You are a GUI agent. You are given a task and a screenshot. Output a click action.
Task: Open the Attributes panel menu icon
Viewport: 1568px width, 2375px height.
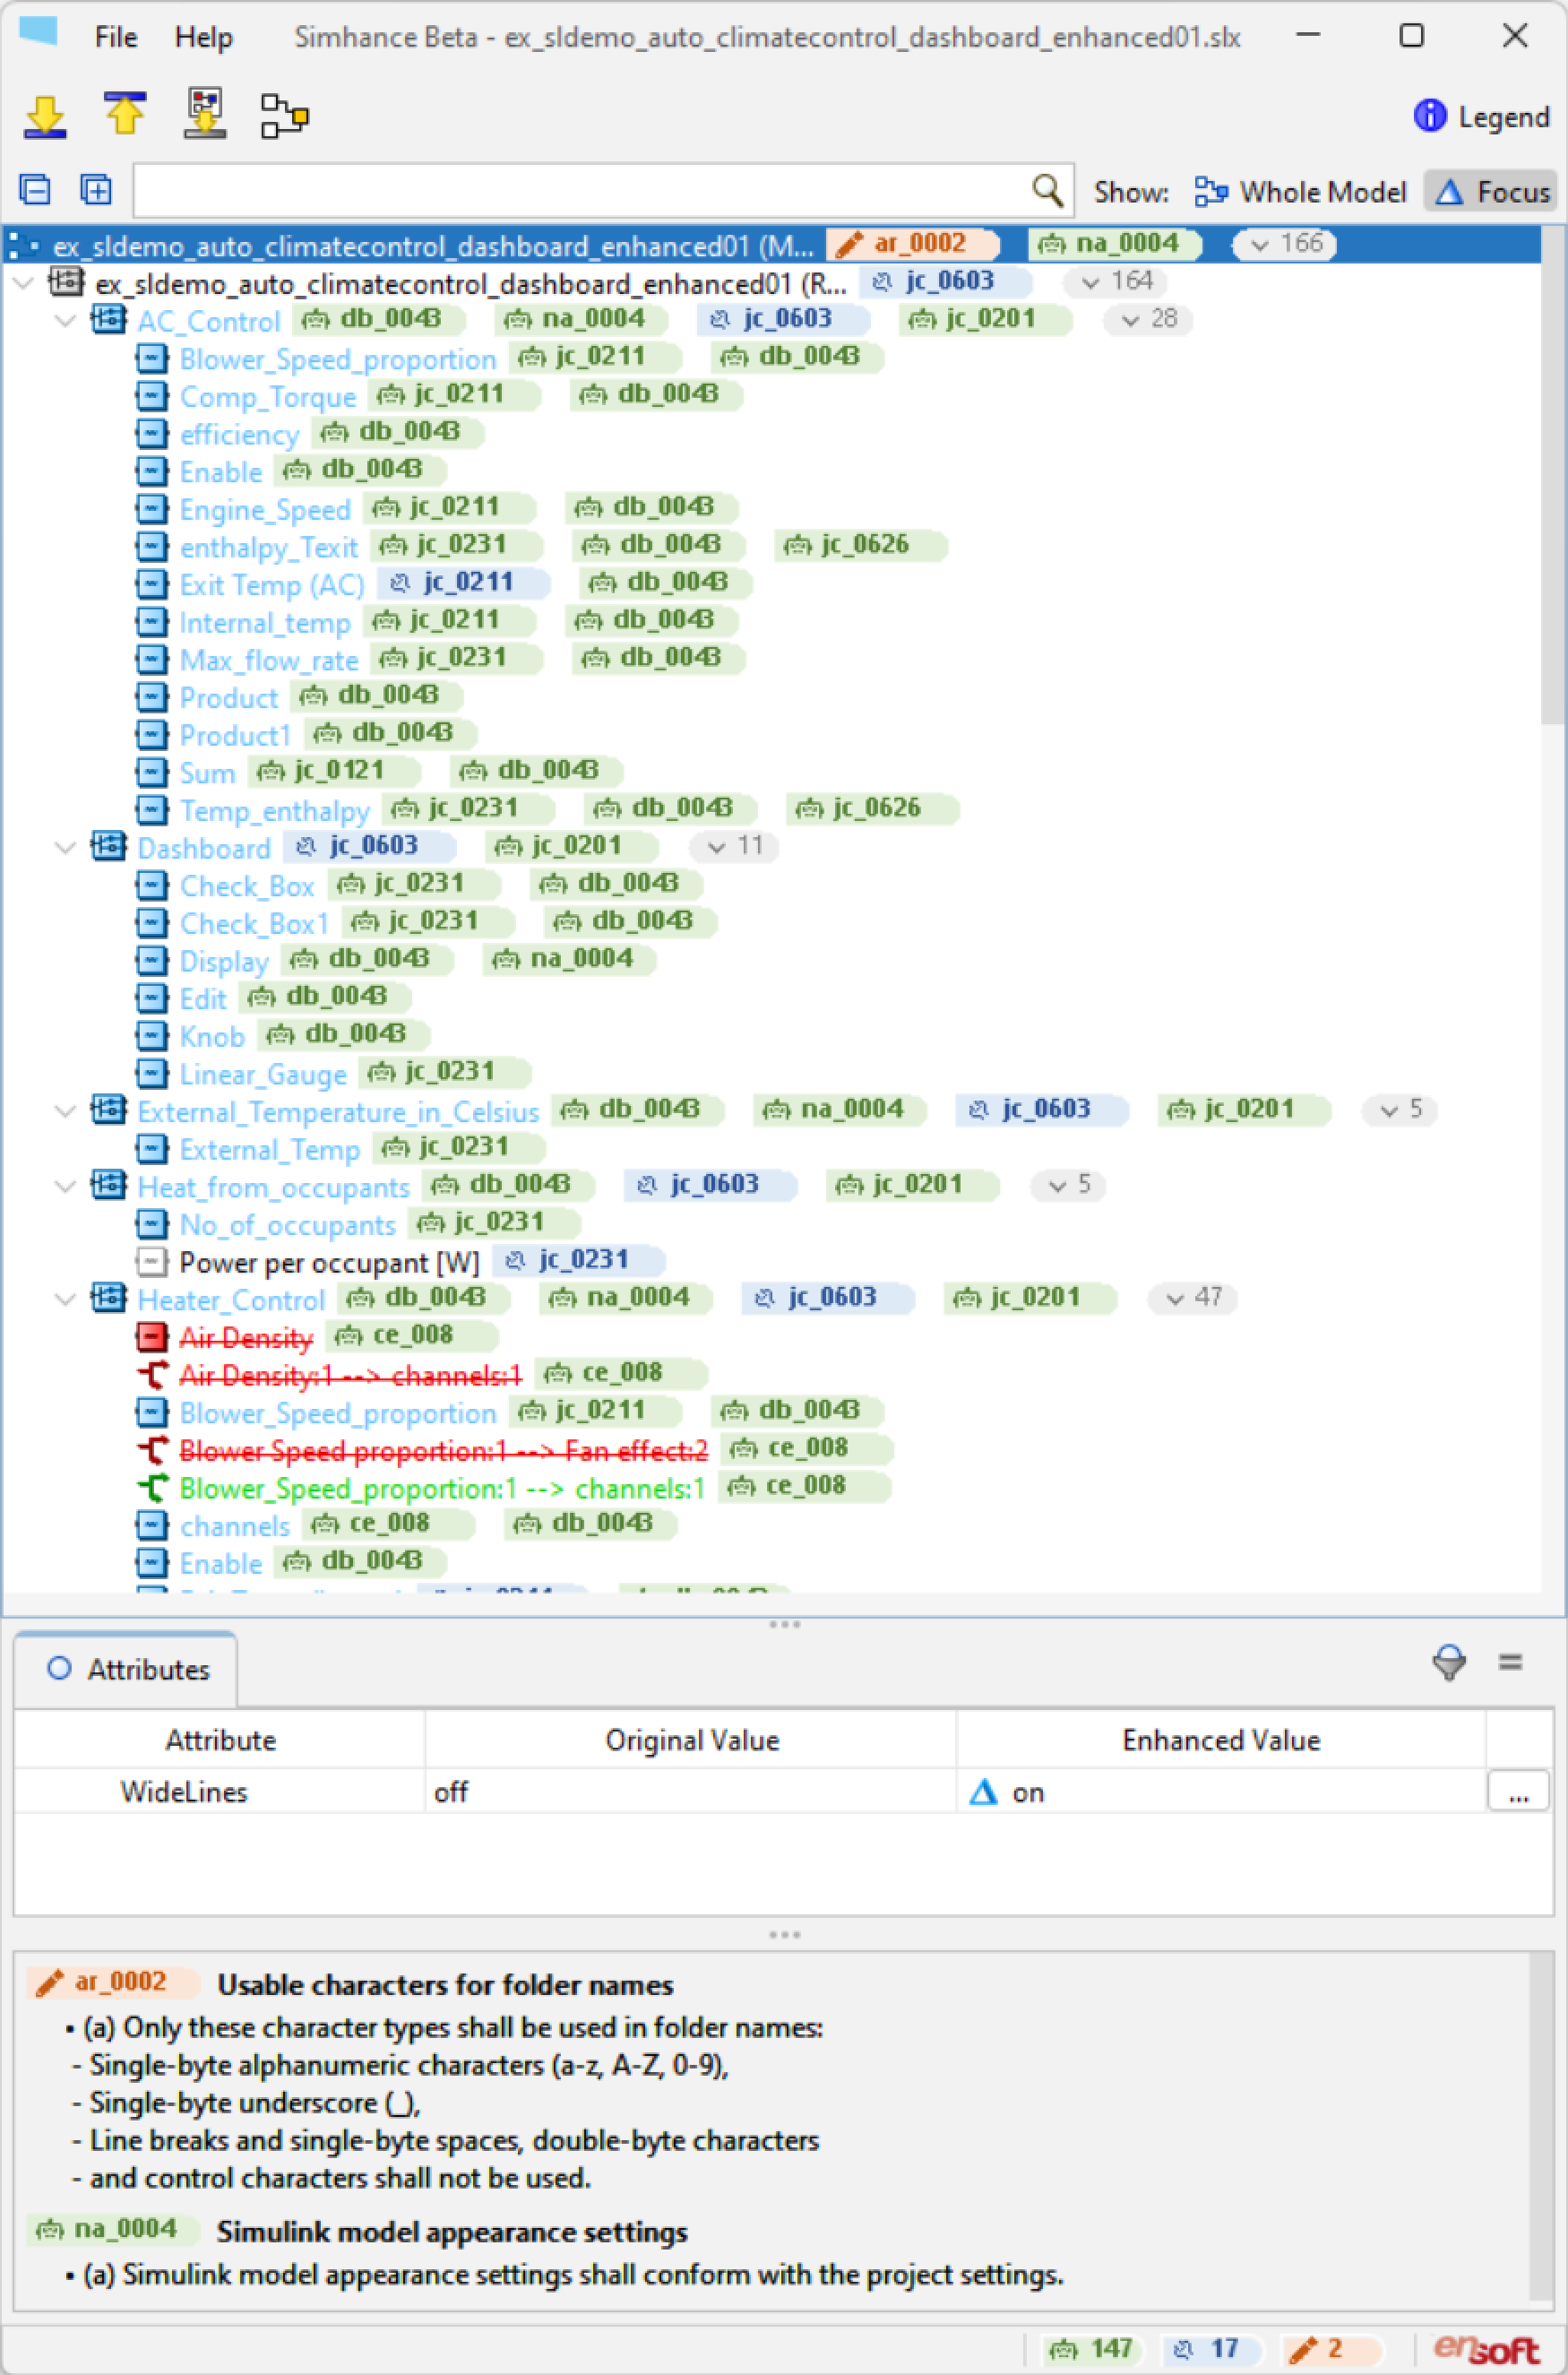(1510, 1663)
